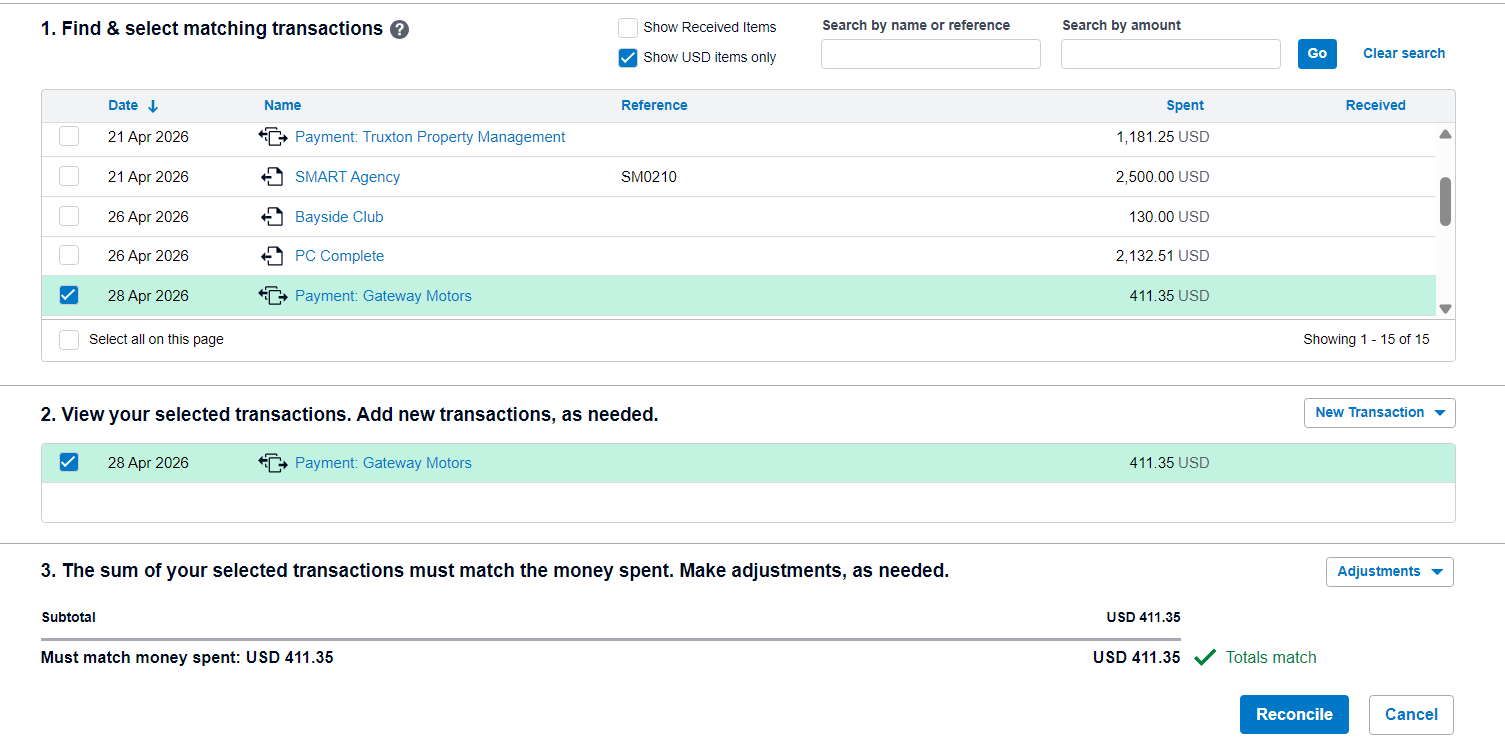Check Select all on this page
Screen dimensions: 1505x739
pyautogui.click(x=69, y=340)
